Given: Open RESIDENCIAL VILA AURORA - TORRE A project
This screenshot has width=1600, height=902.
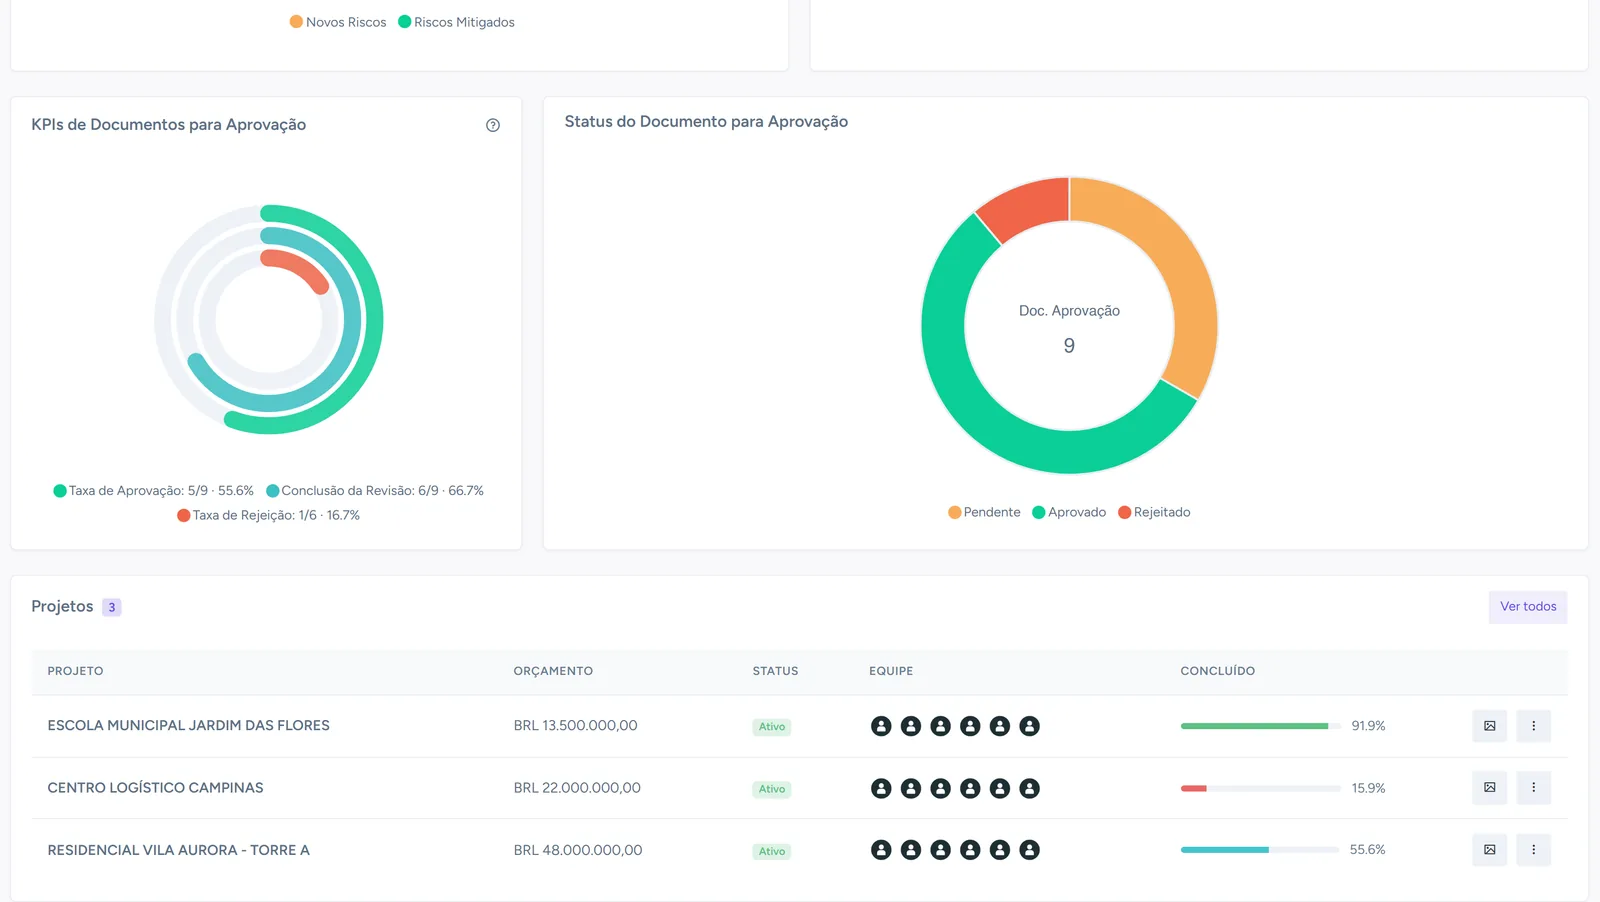Looking at the screenshot, I should [179, 850].
